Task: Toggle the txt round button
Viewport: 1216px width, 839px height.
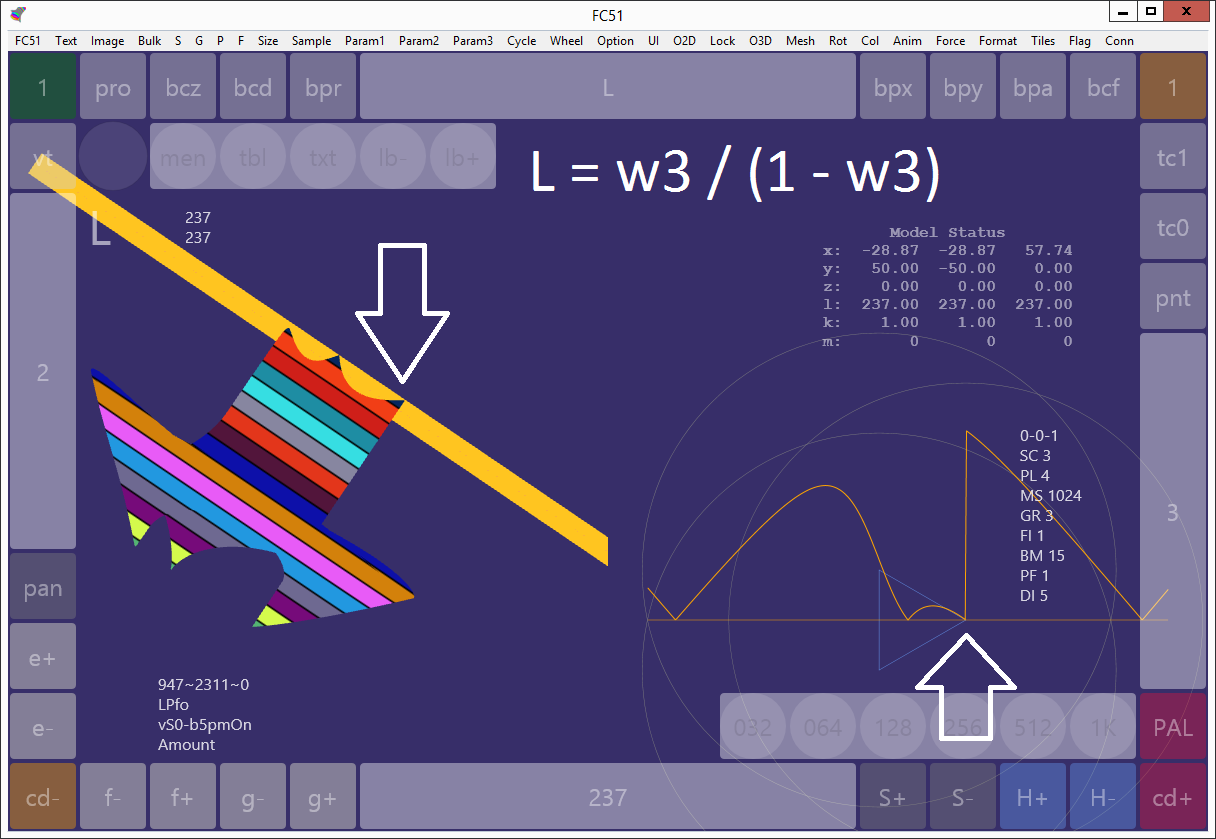Action: [x=323, y=157]
